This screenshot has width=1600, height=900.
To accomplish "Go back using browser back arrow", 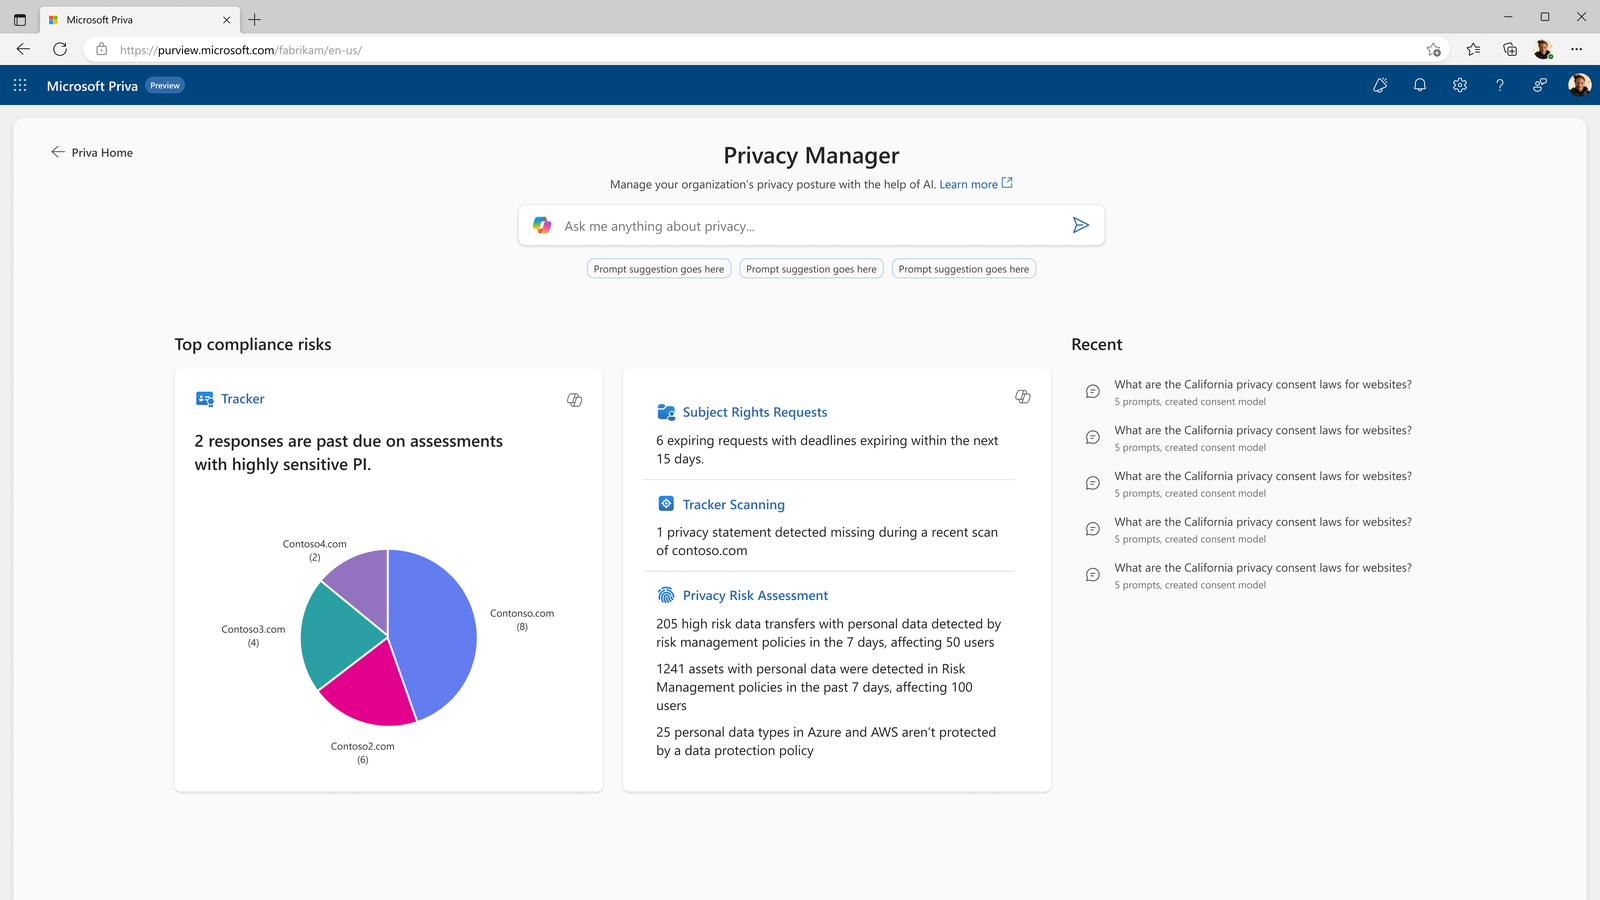I will tap(23, 49).
